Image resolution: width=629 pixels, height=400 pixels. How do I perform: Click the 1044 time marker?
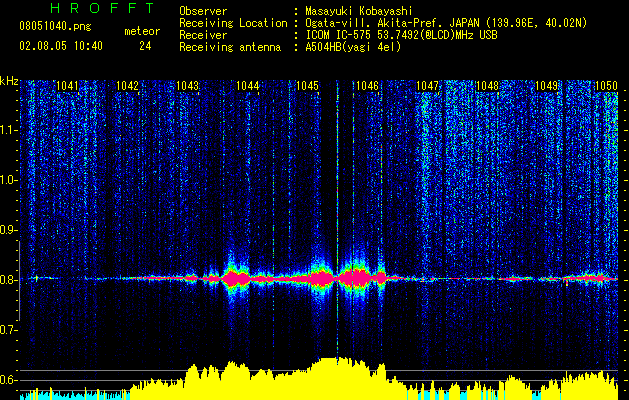[248, 86]
